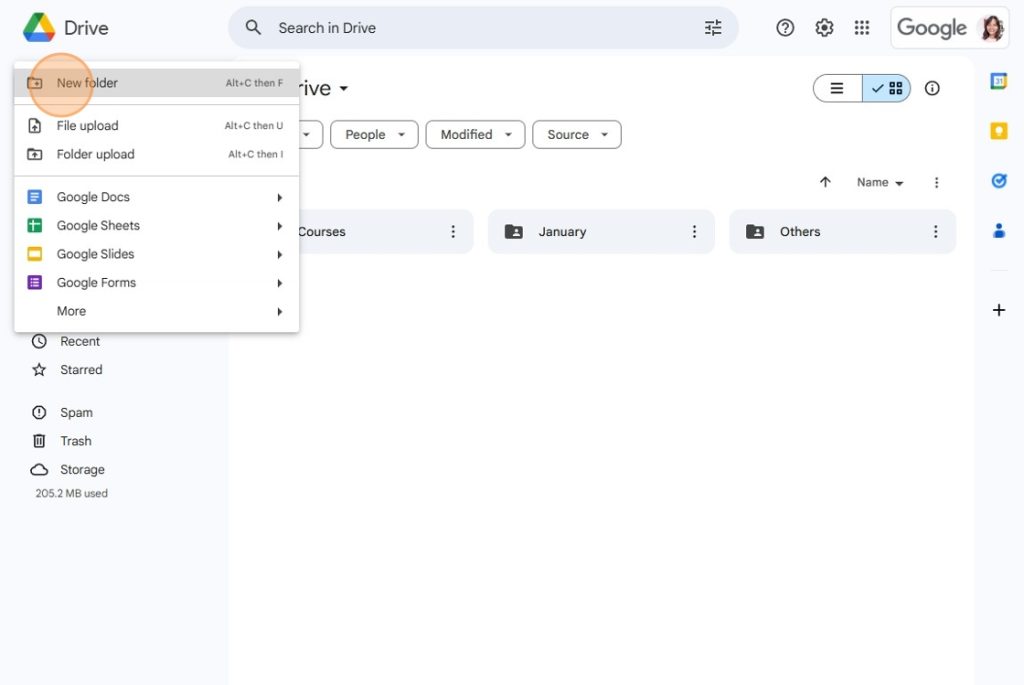Open the Google Tasks side panel

coord(999,181)
